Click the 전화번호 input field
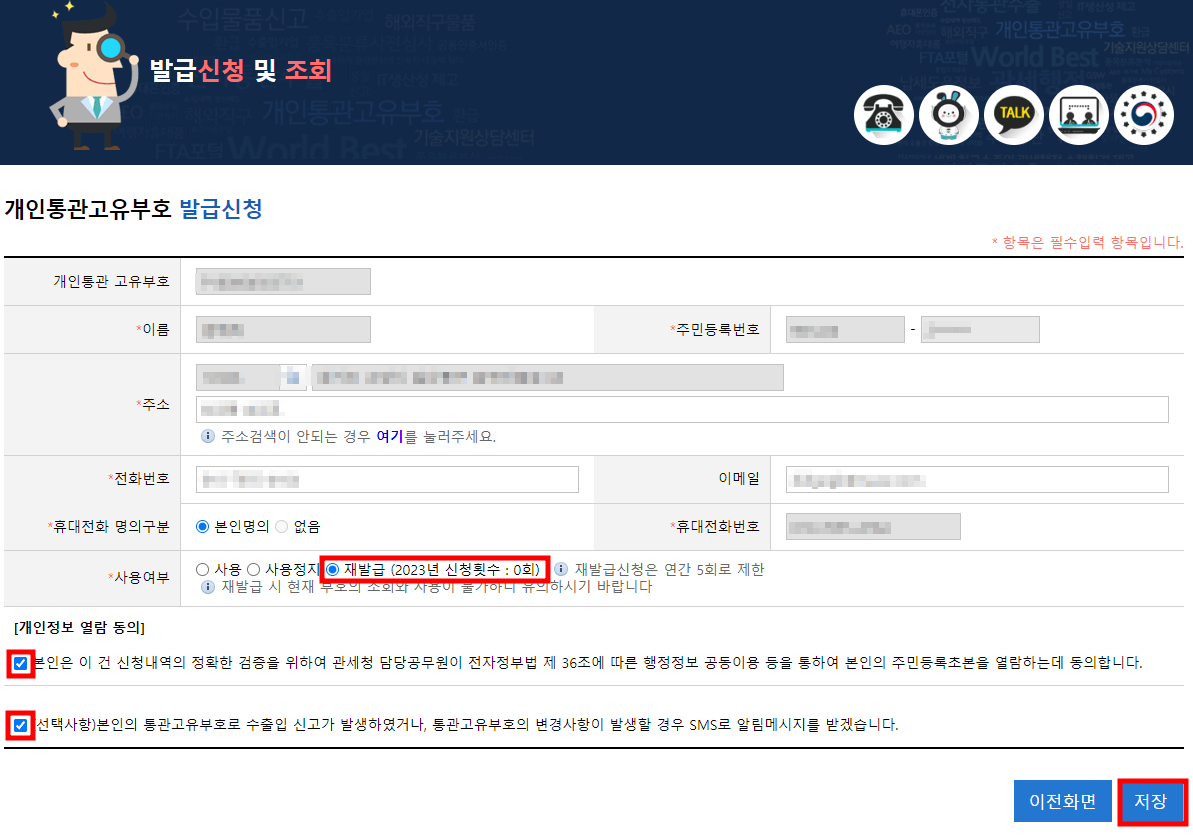 [x=387, y=480]
